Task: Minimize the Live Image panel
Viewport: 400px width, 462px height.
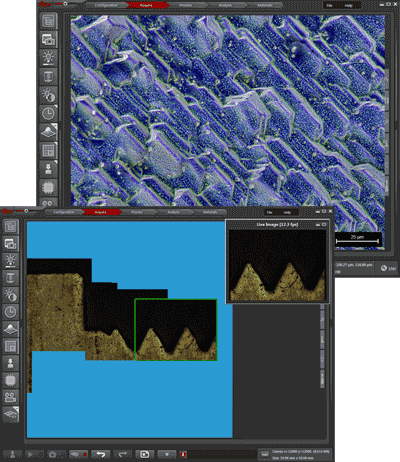Action: [318, 225]
